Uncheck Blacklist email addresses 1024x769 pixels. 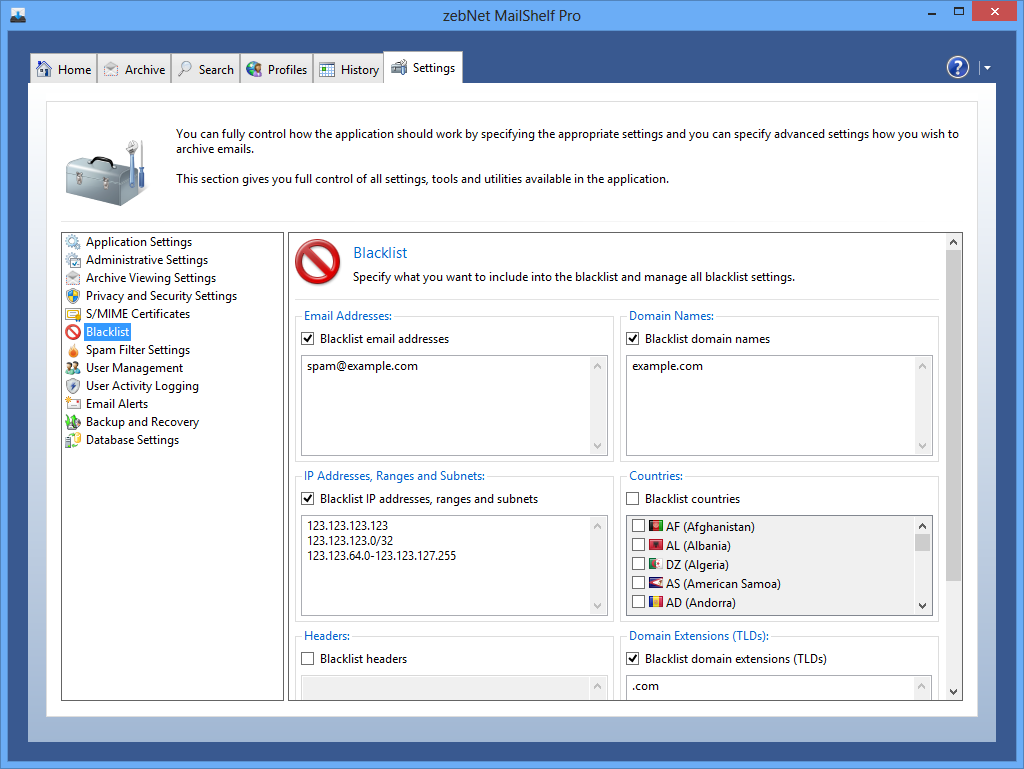[308, 339]
